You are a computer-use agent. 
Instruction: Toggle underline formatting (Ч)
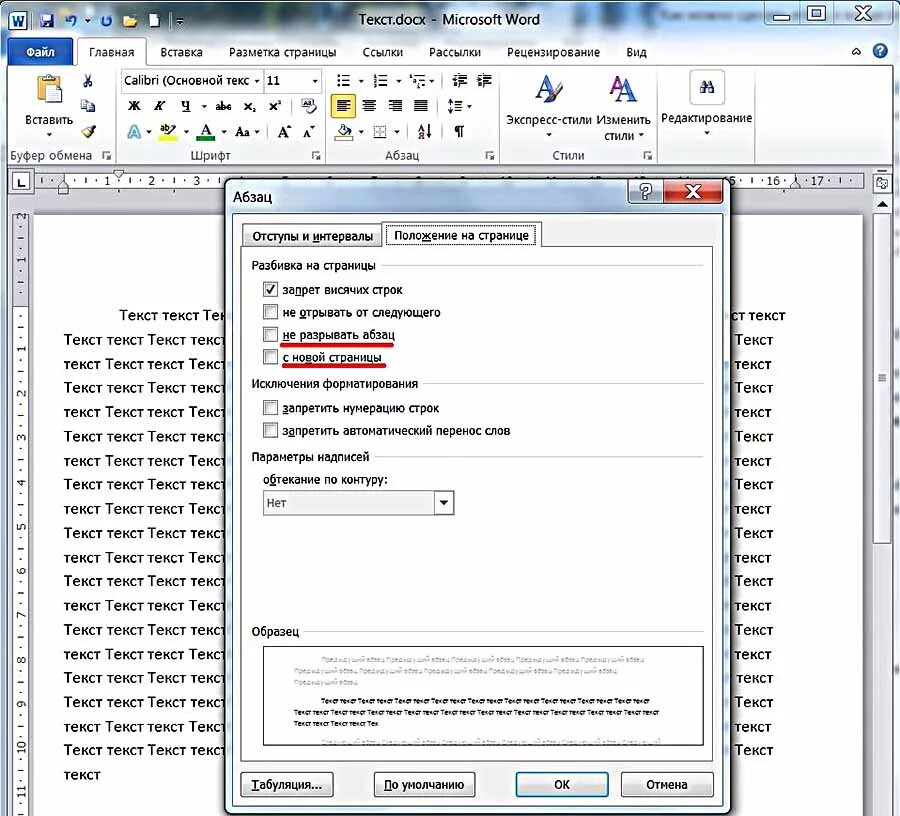pyautogui.click(x=185, y=106)
